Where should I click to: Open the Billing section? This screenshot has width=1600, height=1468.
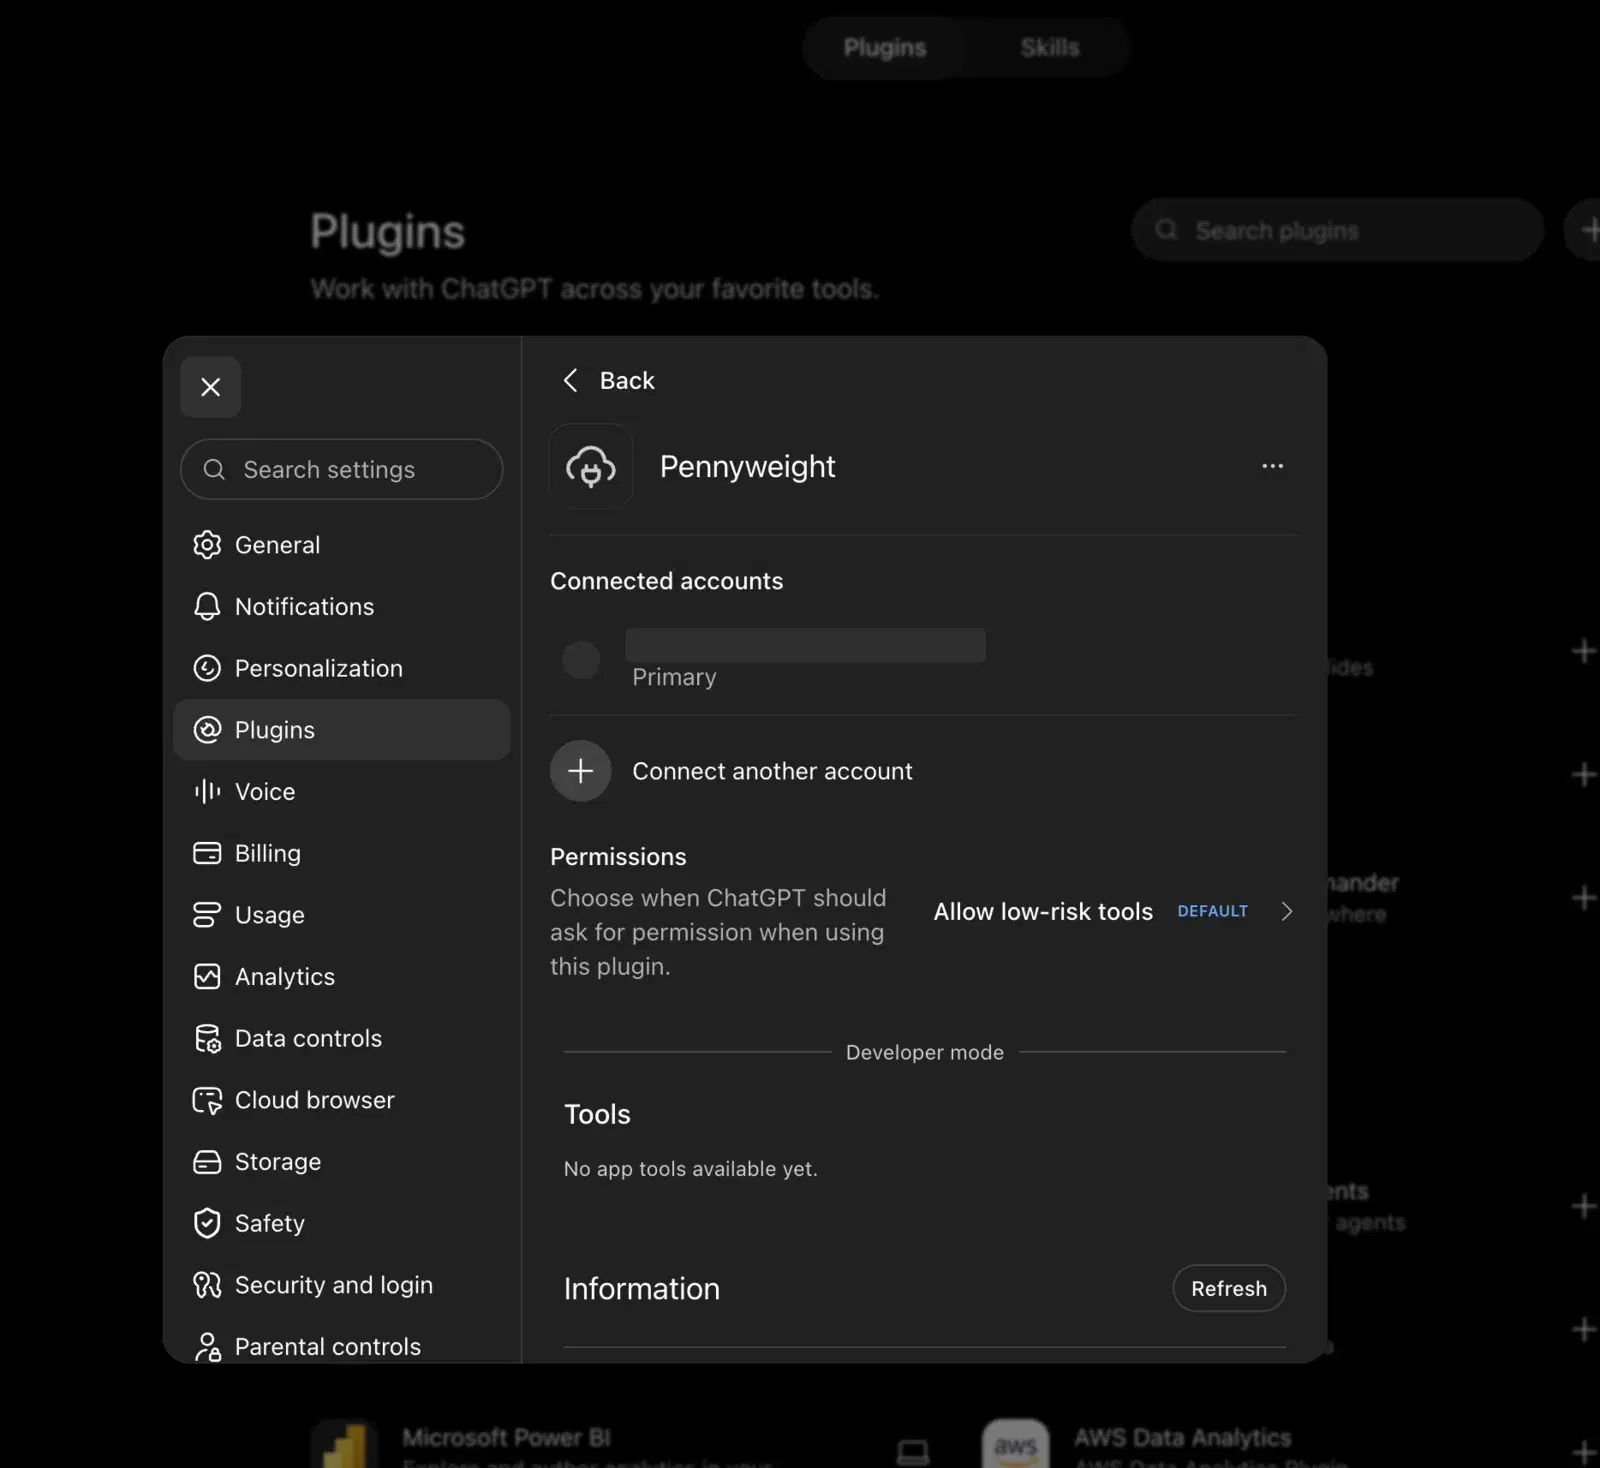coord(341,853)
